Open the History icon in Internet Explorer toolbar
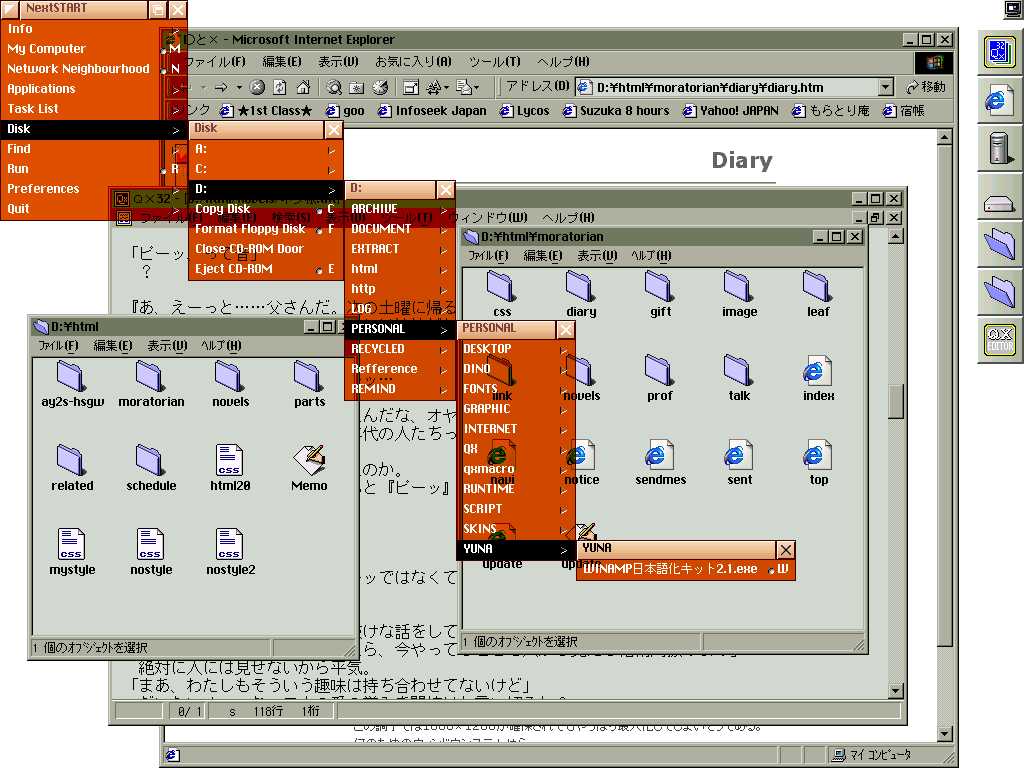This screenshot has width=1024, height=768. pos(380,87)
